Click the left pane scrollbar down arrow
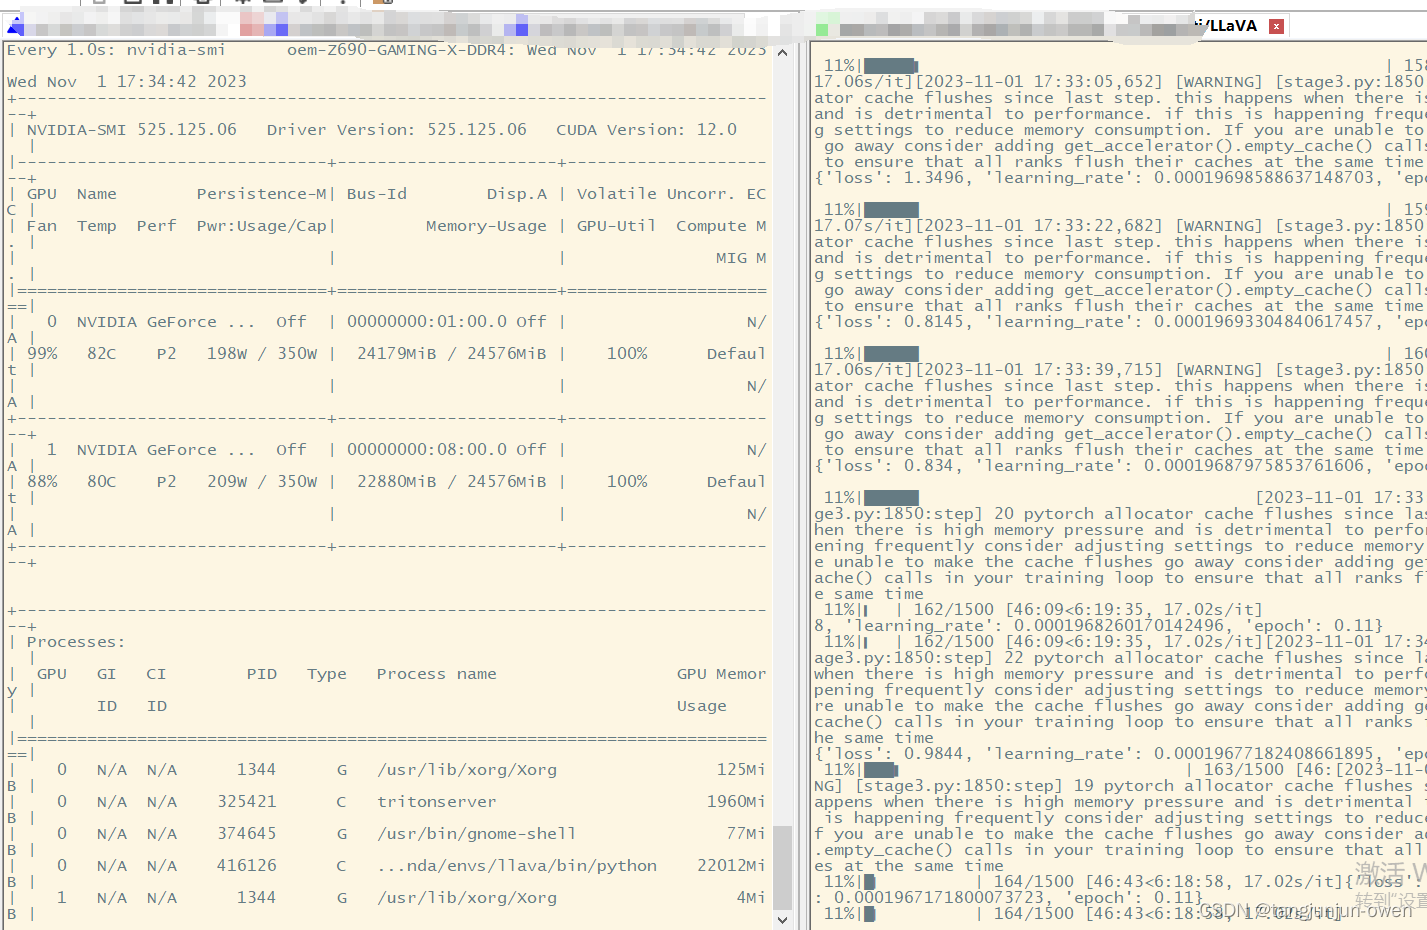The width and height of the screenshot is (1427, 930). click(x=783, y=920)
